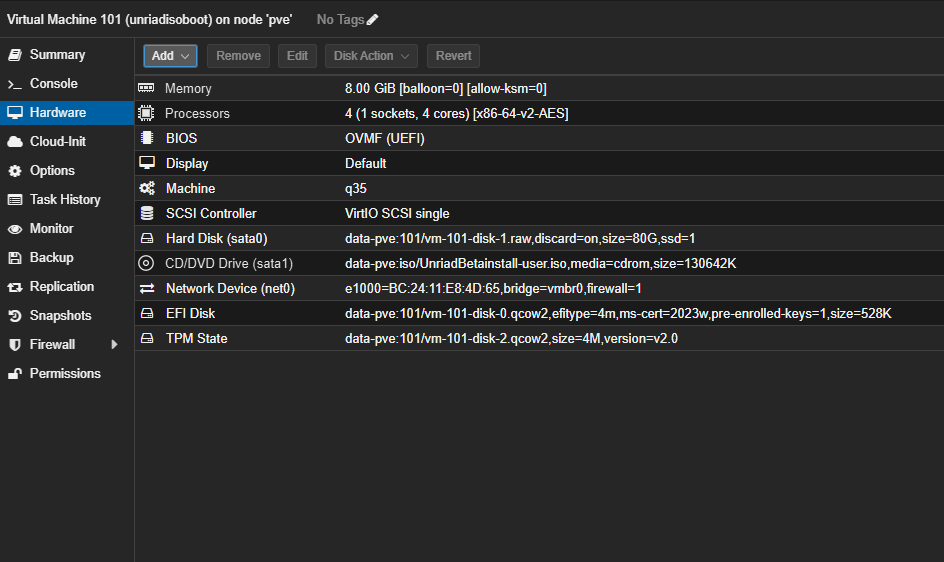Select the 'TPM State' row label
This screenshot has height=562, width=944.
click(197, 339)
